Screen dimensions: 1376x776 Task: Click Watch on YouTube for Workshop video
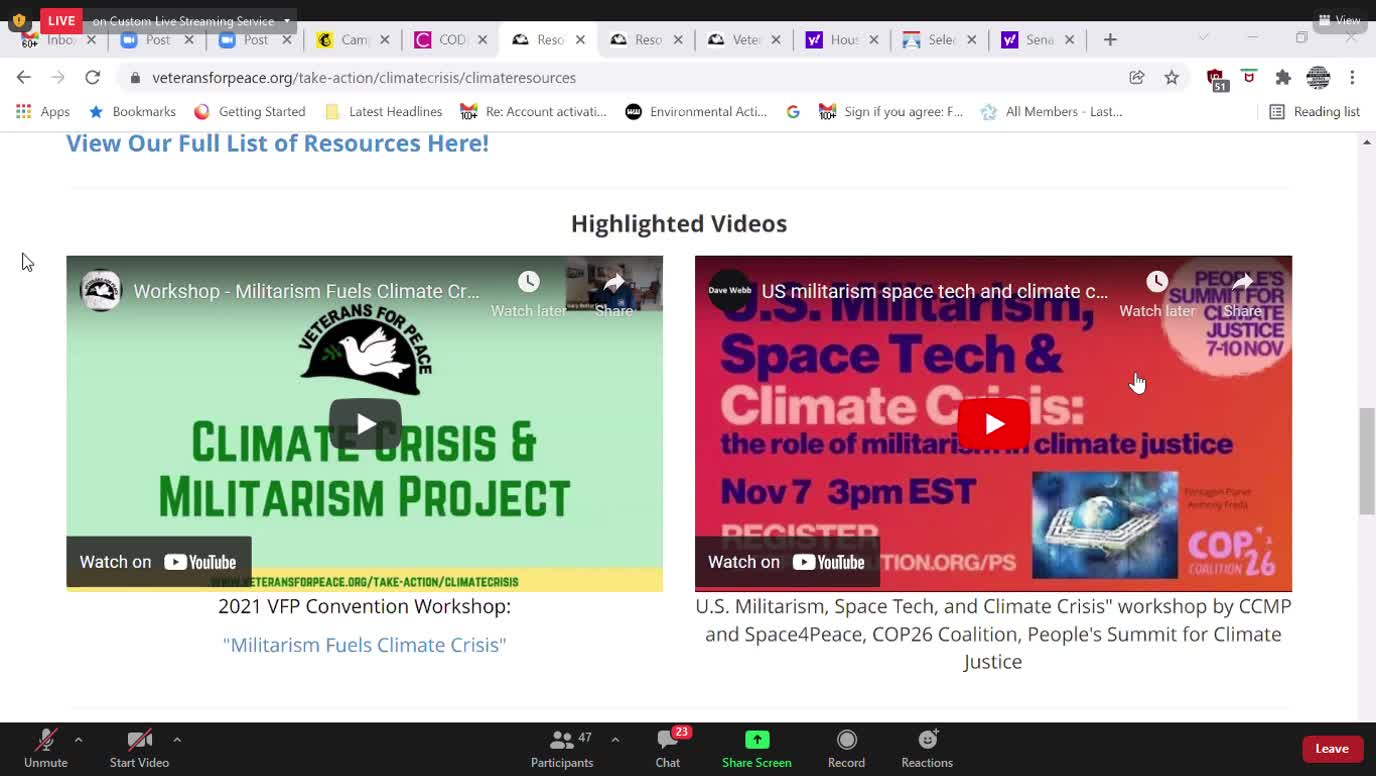159,562
